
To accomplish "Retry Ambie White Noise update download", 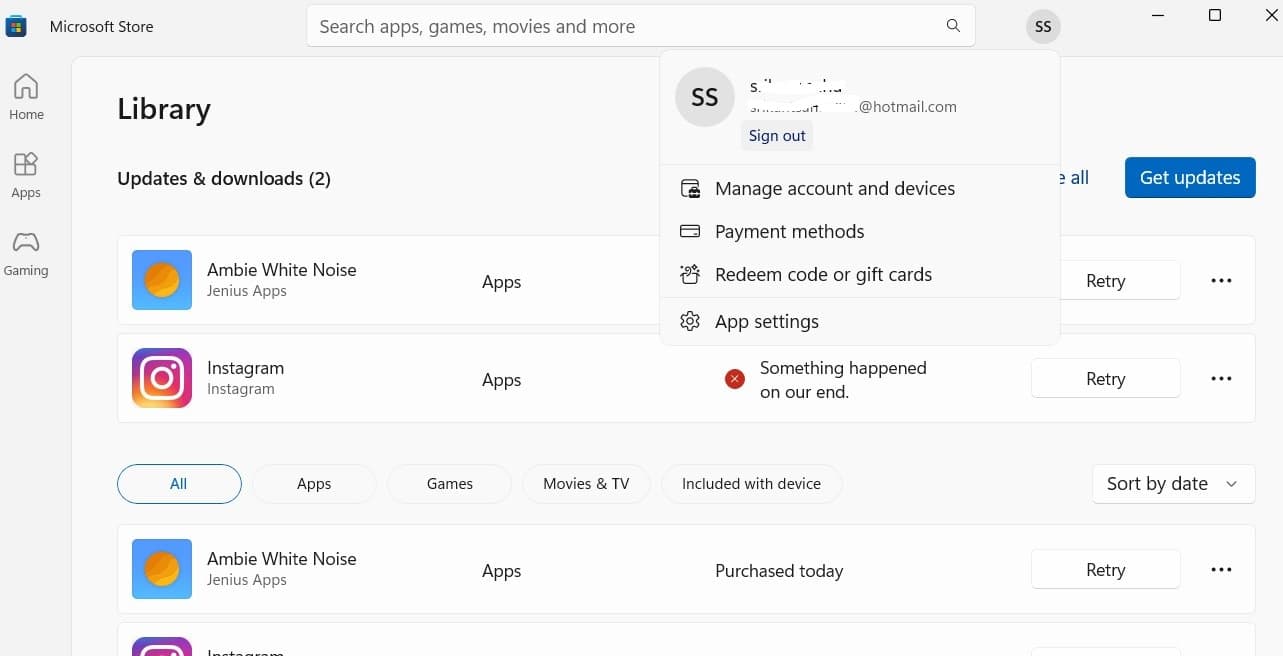I will tap(1106, 281).
